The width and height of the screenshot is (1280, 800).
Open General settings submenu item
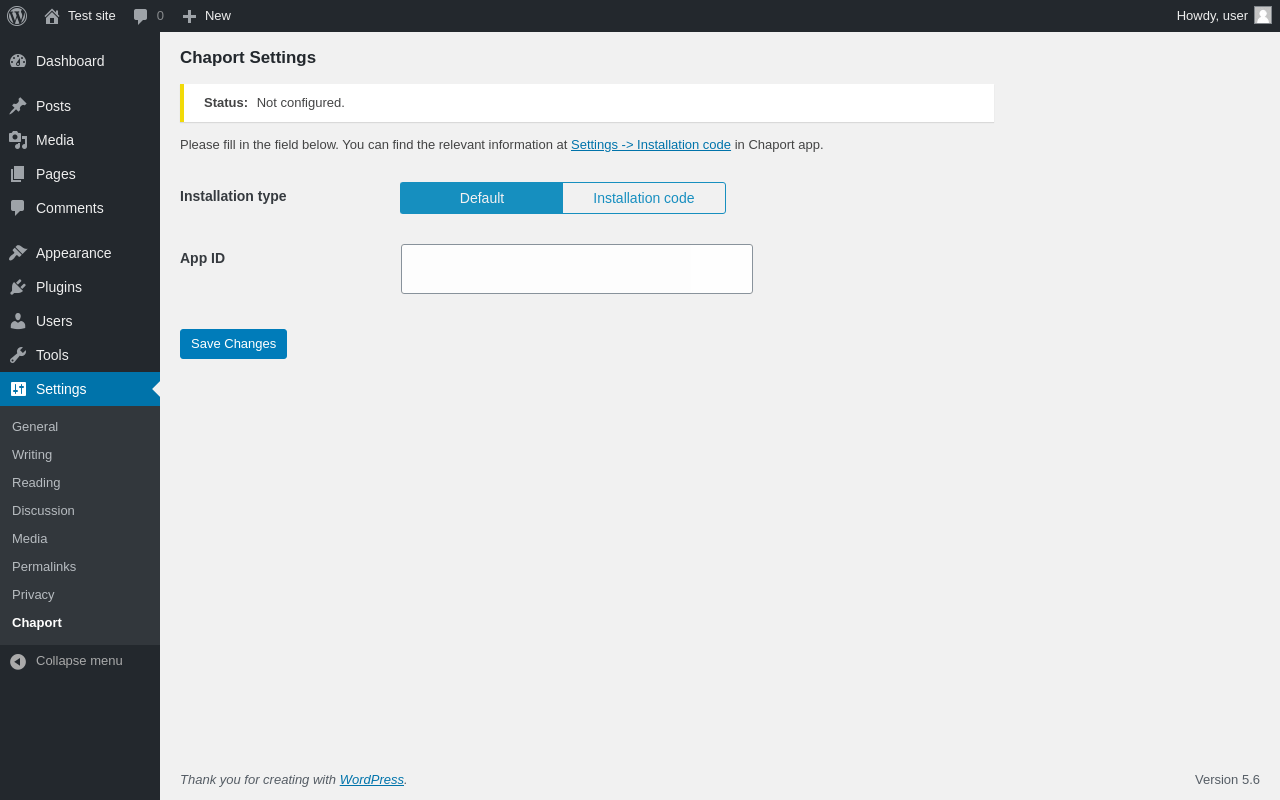pos(35,427)
